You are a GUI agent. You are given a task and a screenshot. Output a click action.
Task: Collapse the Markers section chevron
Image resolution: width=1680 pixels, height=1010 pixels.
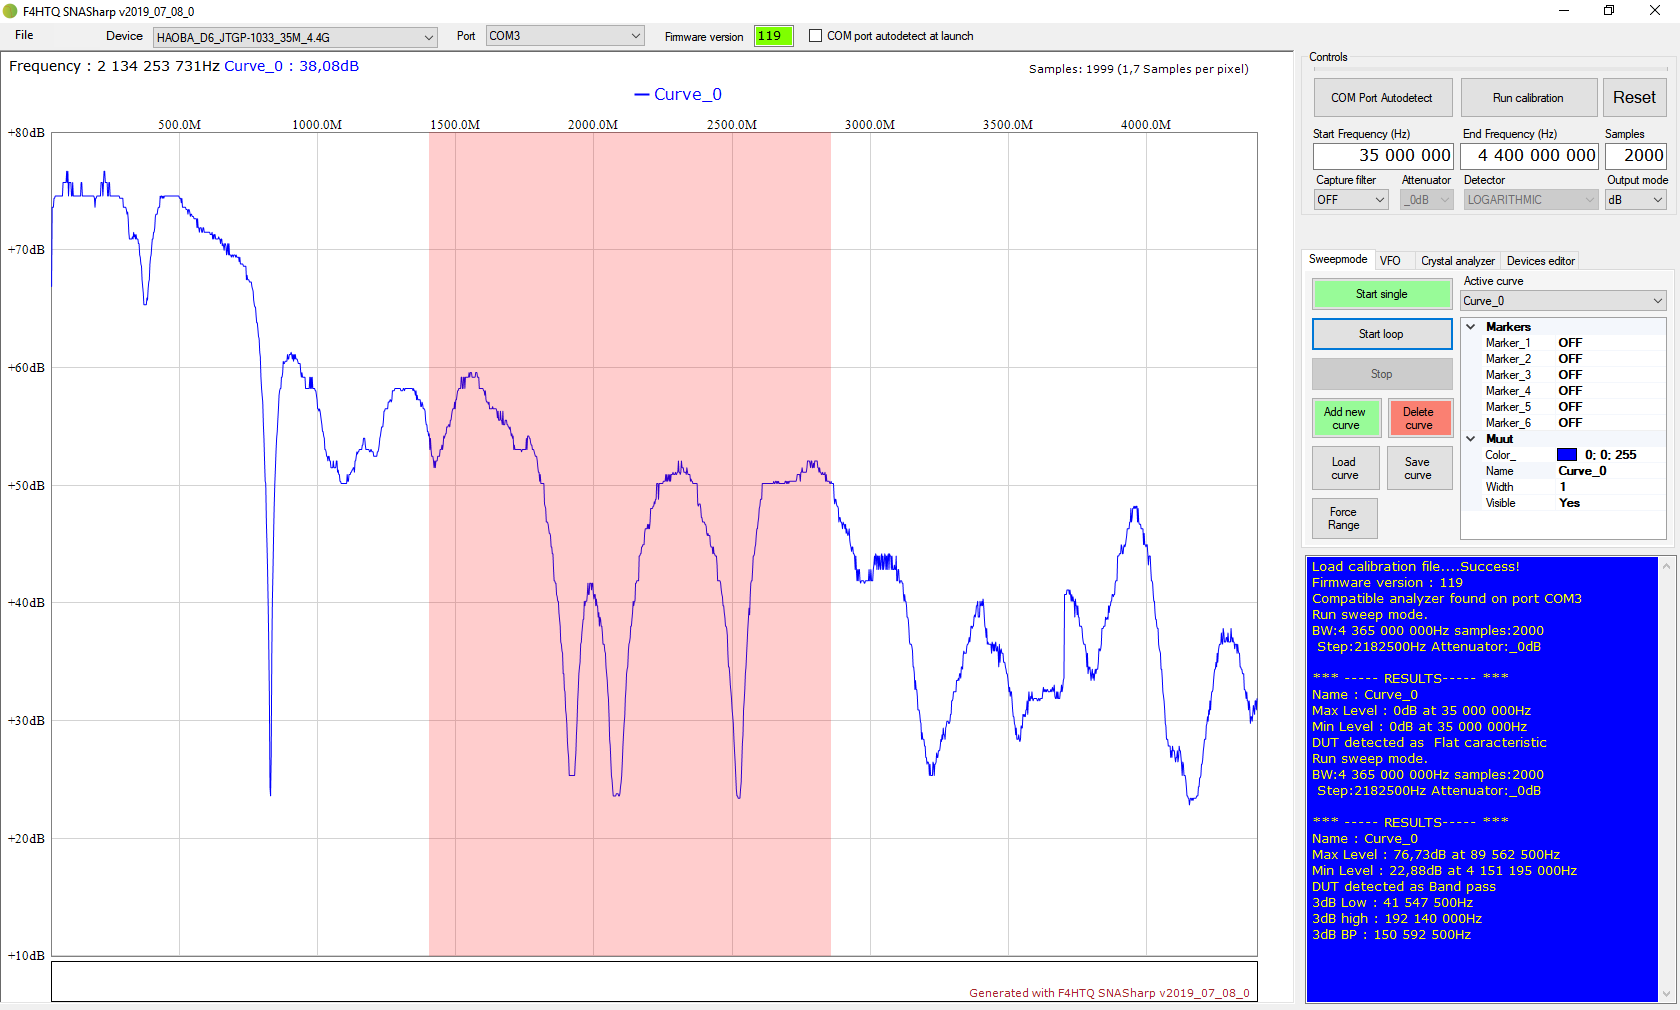pos(1471,327)
